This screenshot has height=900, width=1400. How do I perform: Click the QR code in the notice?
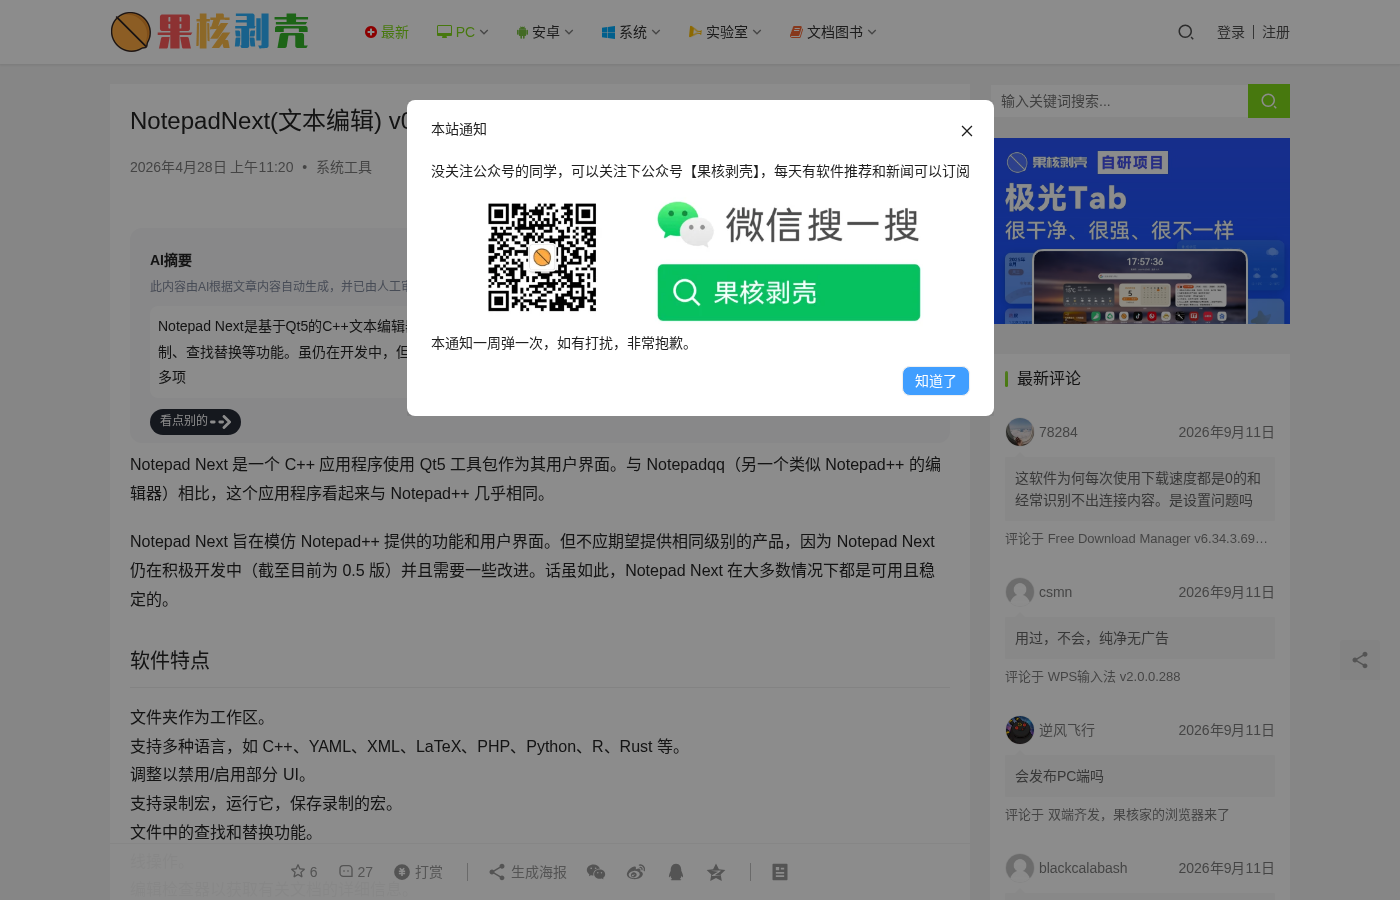542,257
